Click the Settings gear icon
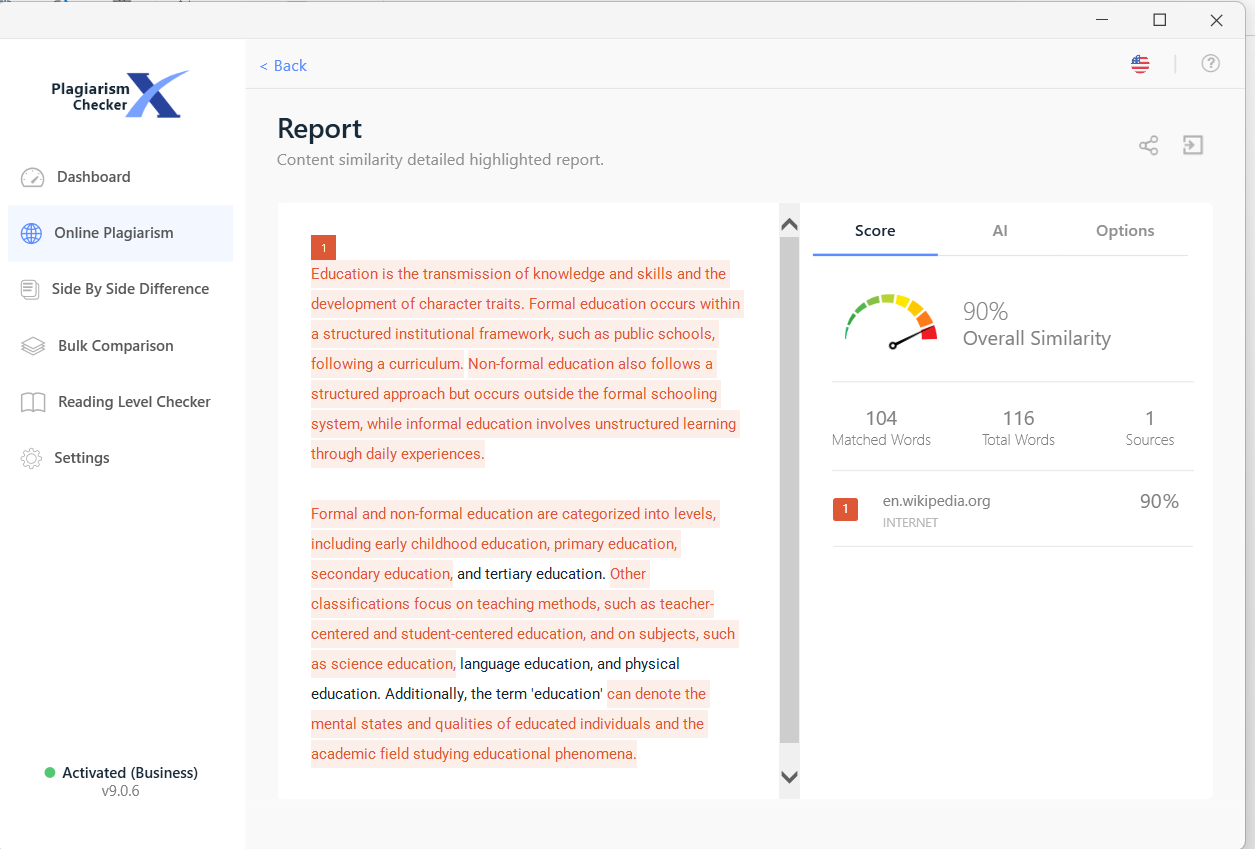 click(x=32, y=458)
